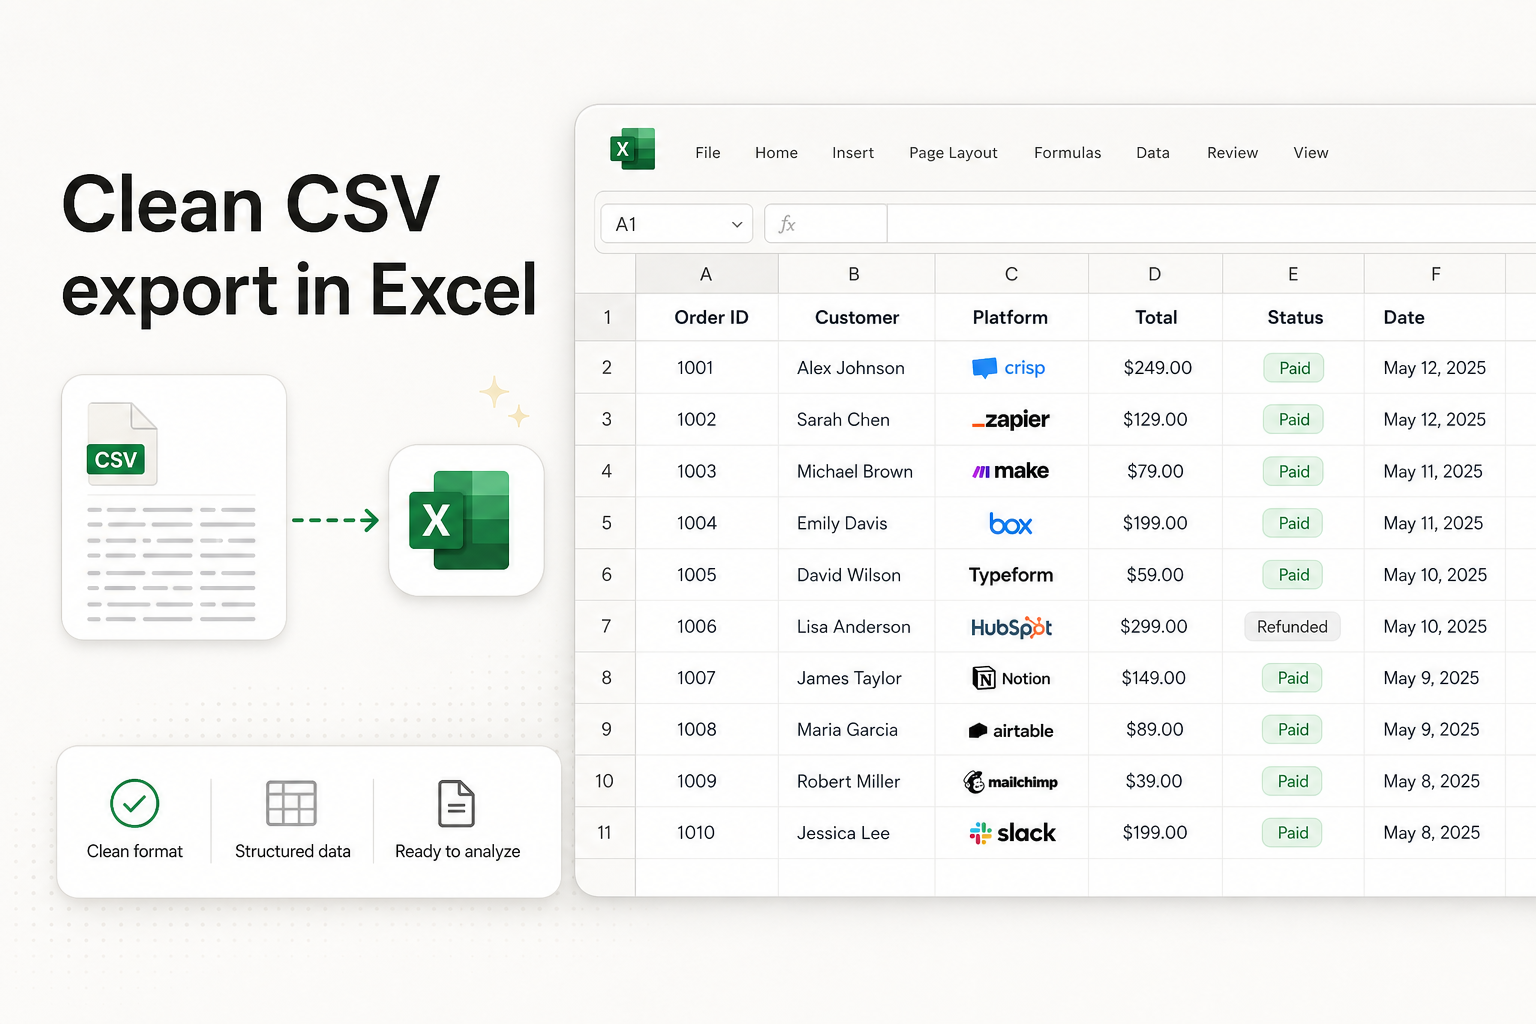The width and height of the screenshot is (1536, 1024).
Task: Click the Clean format checkmark icon
Action: click(135, 803)
